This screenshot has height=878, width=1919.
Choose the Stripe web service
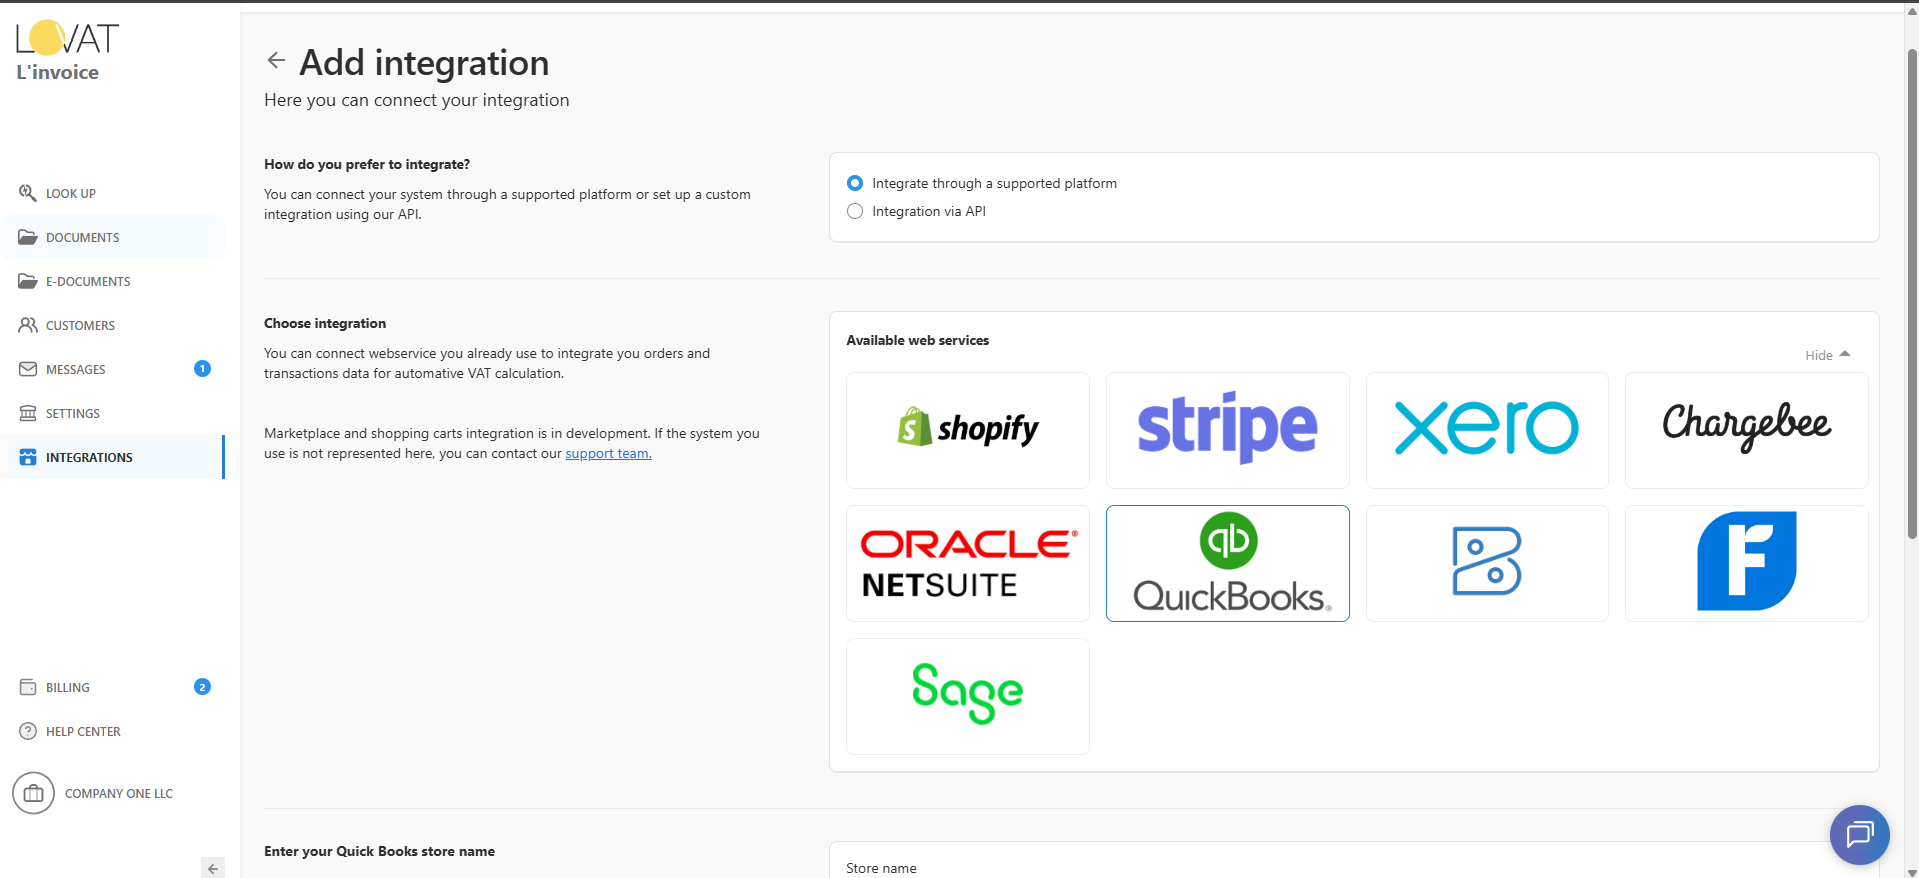click(1227, 430)
